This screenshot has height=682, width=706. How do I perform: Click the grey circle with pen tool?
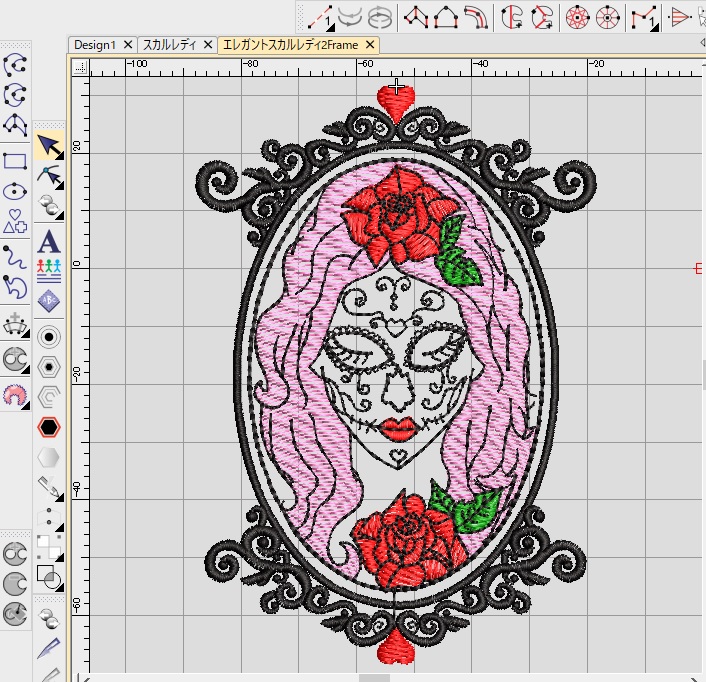tap(15, 614)
